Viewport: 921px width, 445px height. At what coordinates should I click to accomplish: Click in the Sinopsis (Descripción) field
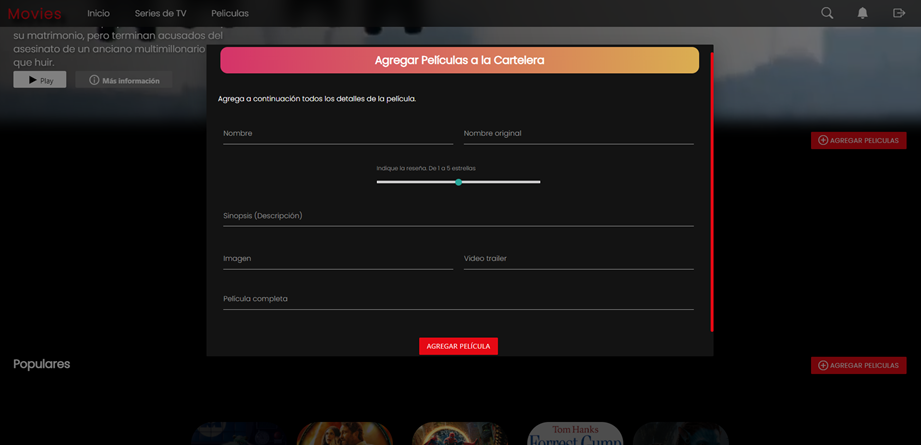click(458, 217)
